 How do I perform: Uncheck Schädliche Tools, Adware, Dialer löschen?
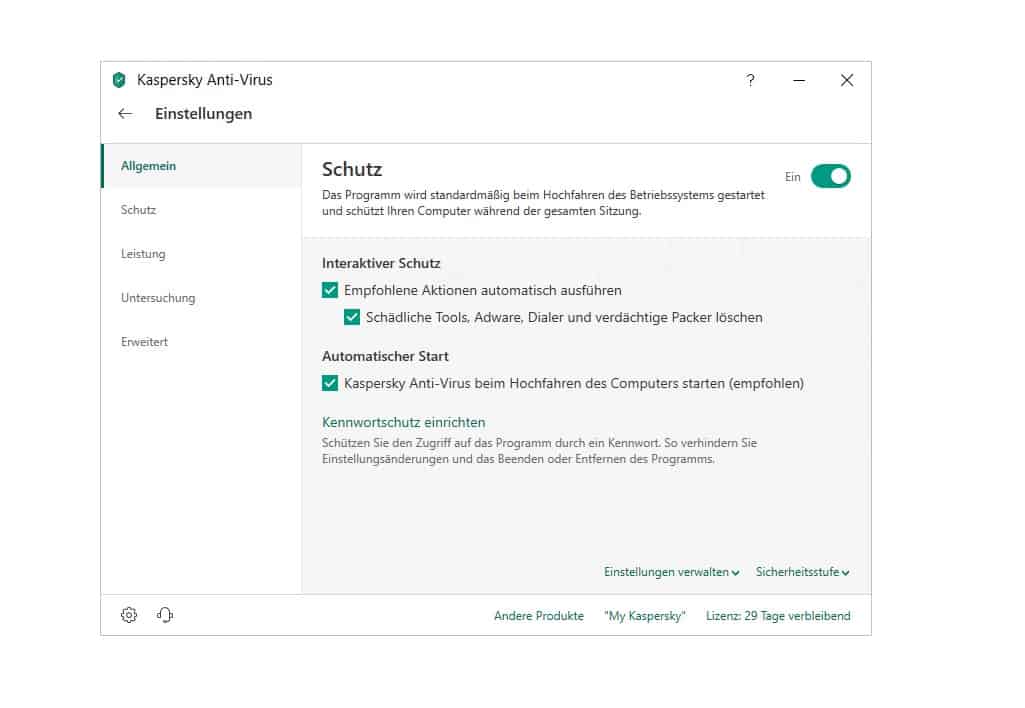point(352,318)
